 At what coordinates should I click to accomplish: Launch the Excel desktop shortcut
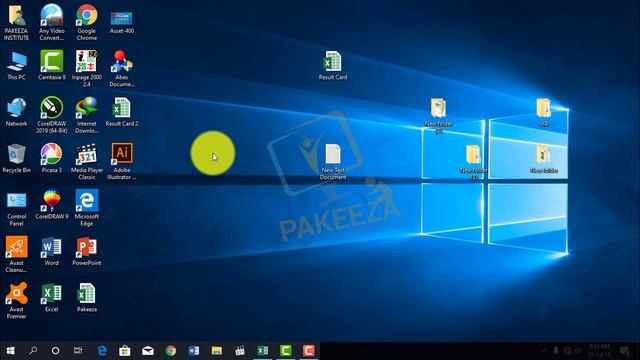(51, 298)
